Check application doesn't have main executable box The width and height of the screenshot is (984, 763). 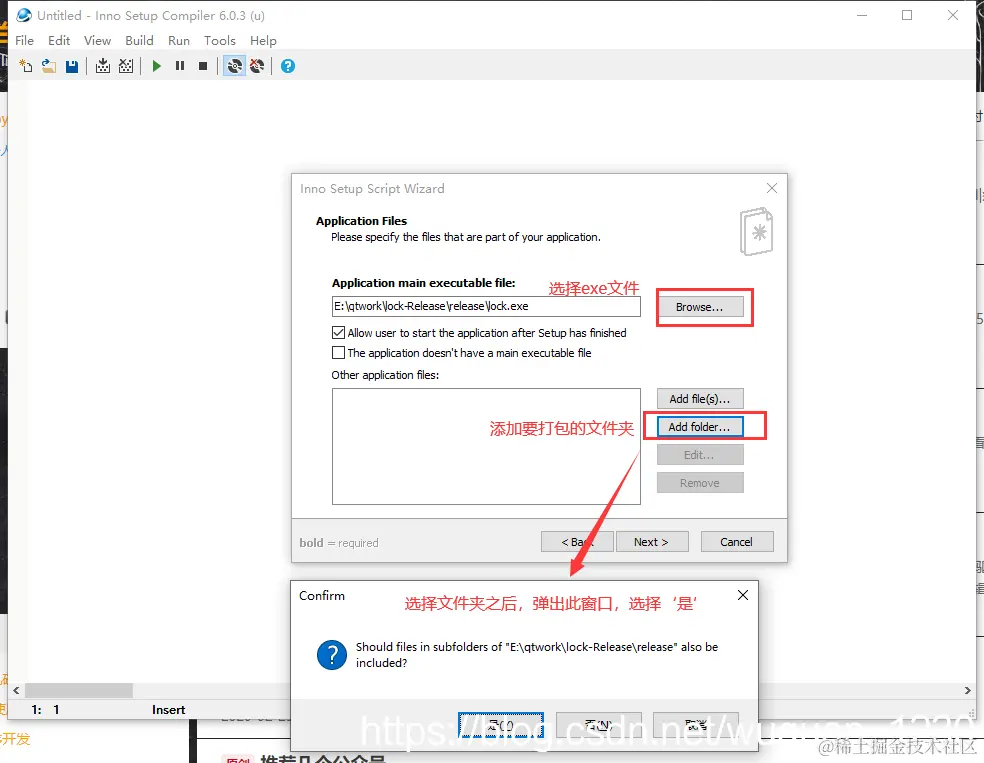click(338, 353)
